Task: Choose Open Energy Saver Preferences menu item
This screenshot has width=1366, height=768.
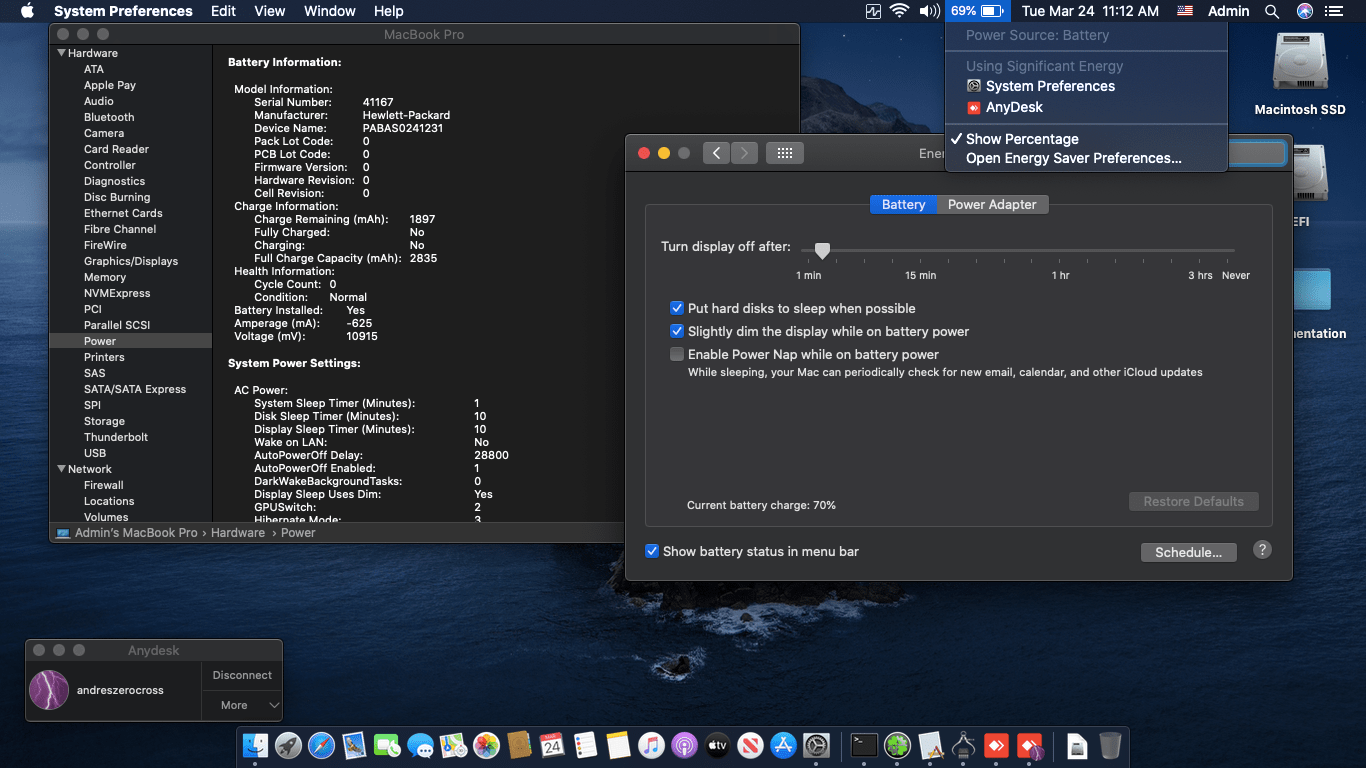Action: (1073, 158)
